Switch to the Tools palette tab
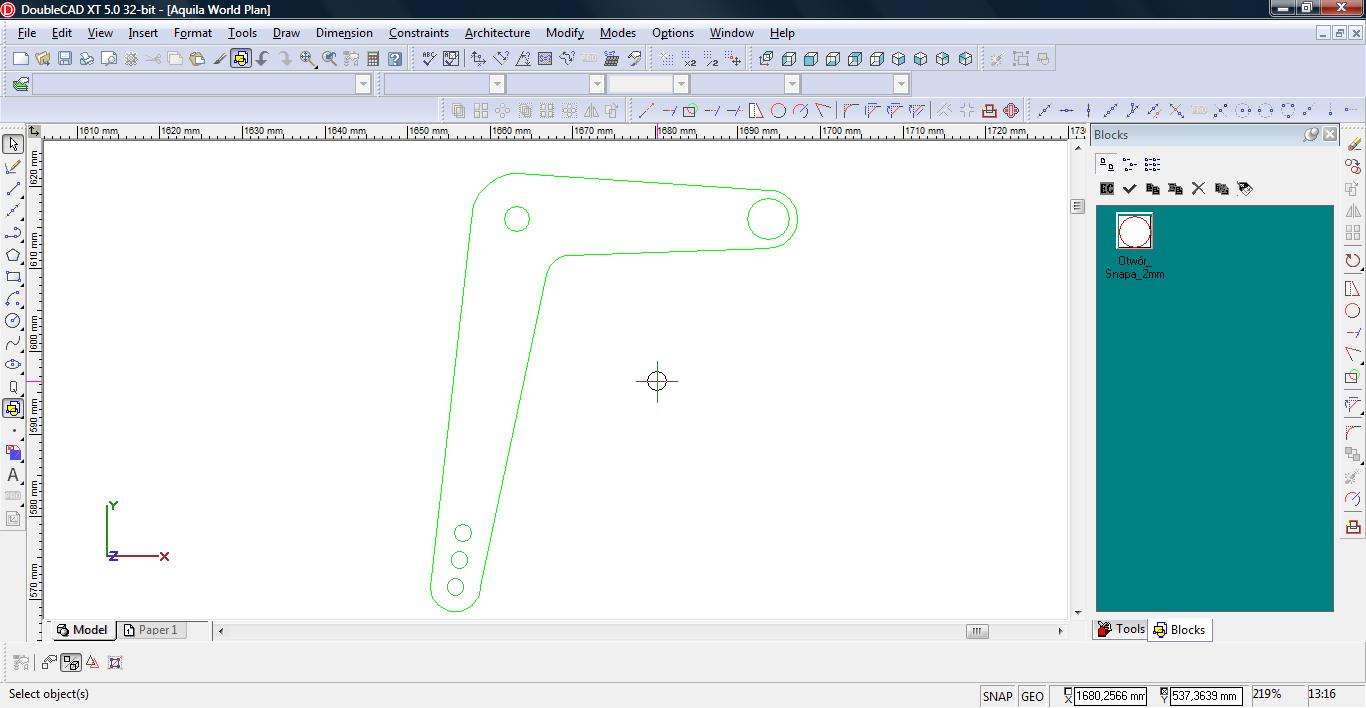1366x708 pixels. (1121, 629)
